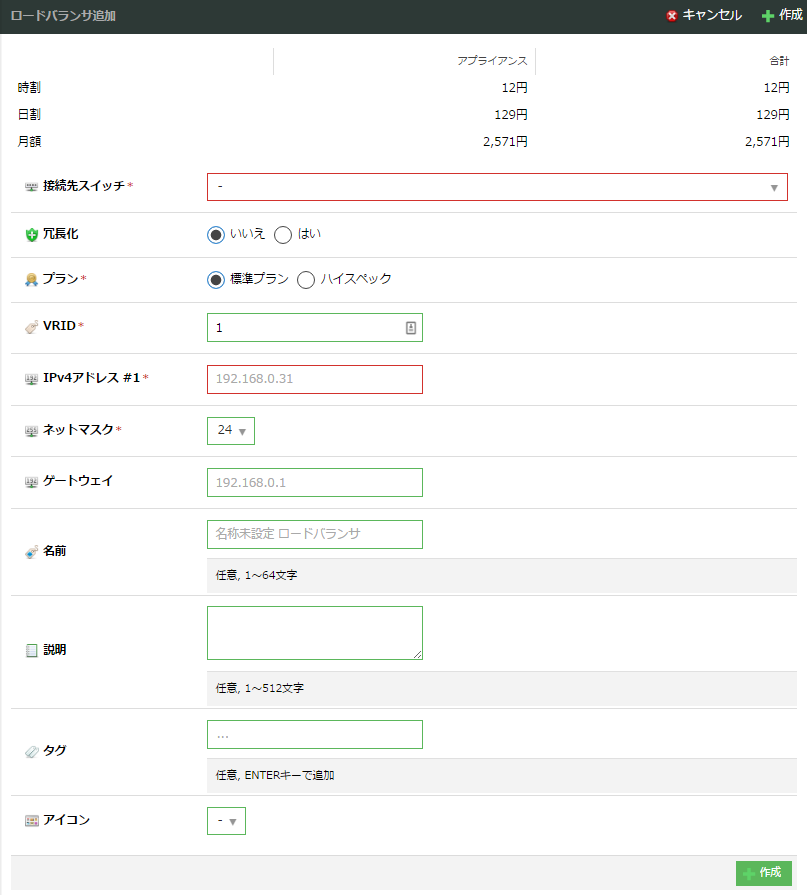Click the network icon beside IPv4アドレス #1
Screen dimensions: 807x895
[31, 379]
